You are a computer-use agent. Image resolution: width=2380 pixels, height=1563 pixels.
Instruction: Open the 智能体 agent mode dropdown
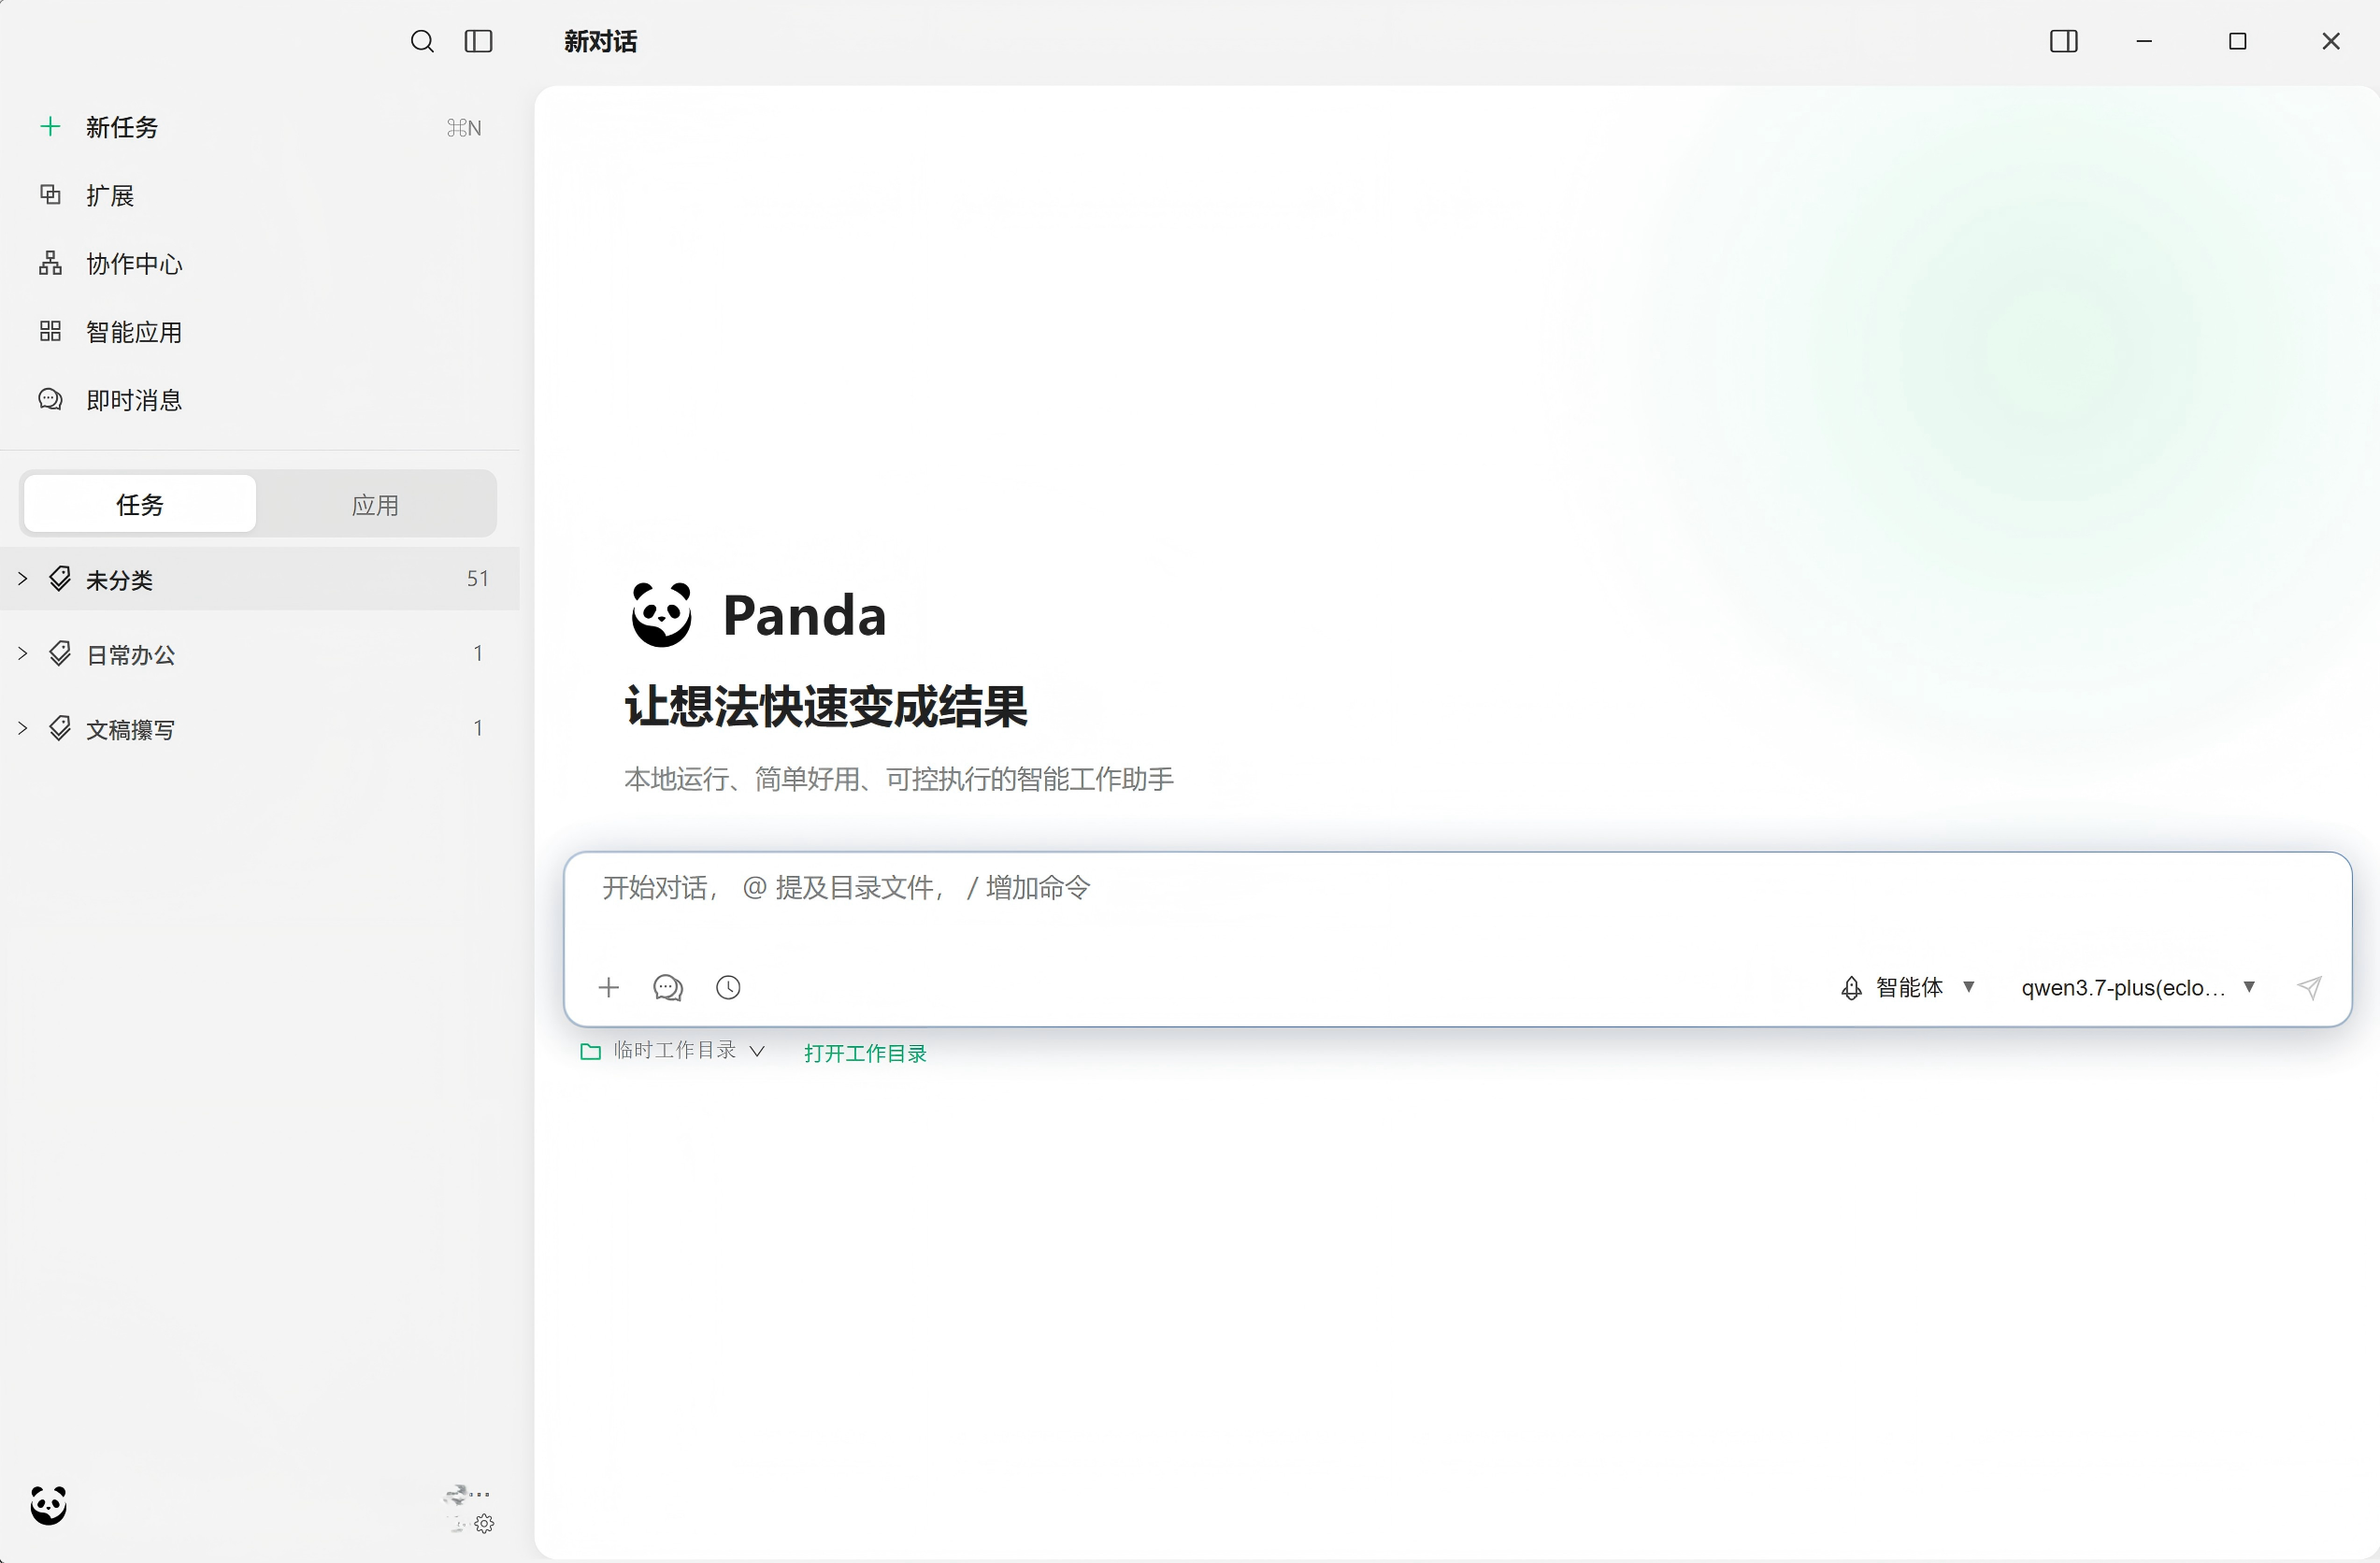point(1908,988)
